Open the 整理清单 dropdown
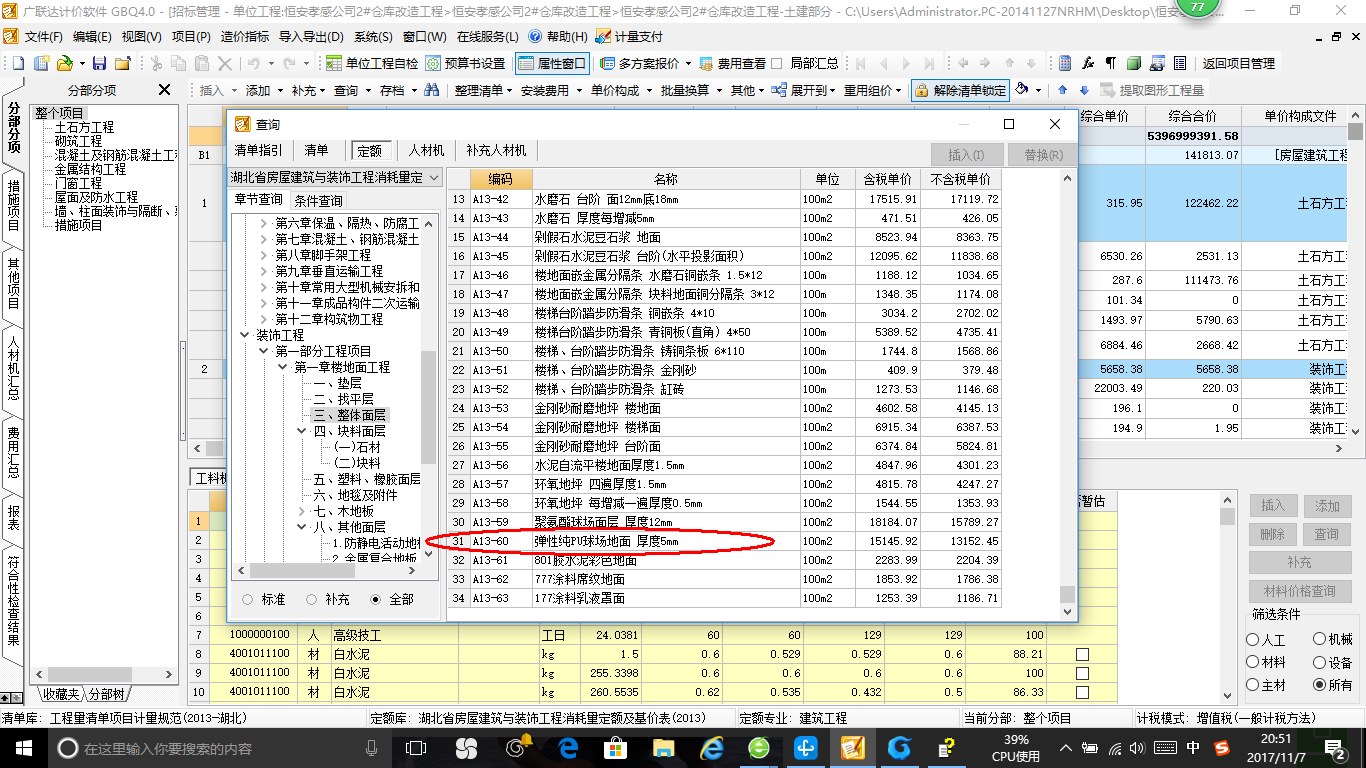This screenshot has width=1366, height=768. click(484, 90)
